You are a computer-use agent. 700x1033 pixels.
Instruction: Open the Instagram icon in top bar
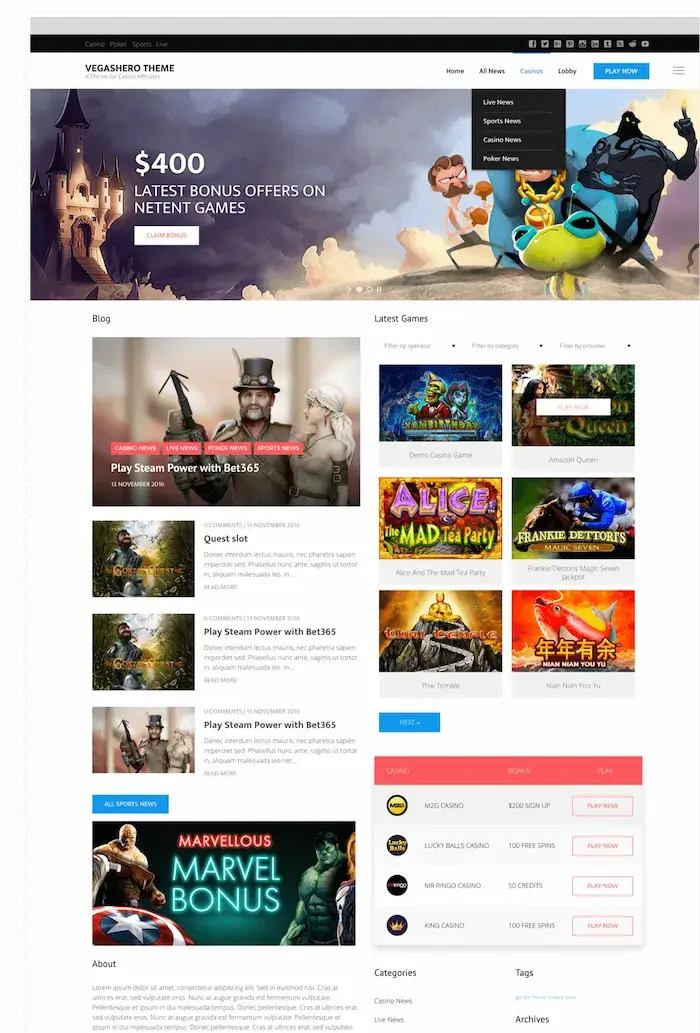tap(582, 44)
